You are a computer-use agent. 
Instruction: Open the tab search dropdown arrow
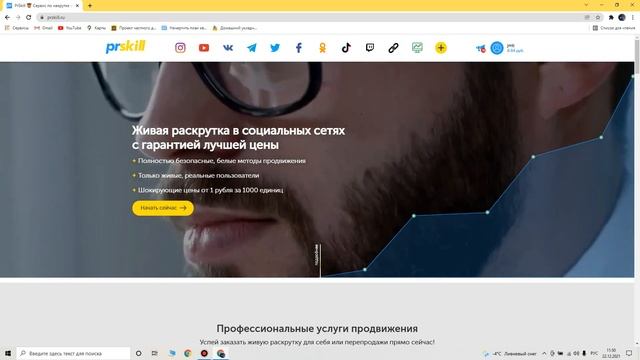click(587, 5)
